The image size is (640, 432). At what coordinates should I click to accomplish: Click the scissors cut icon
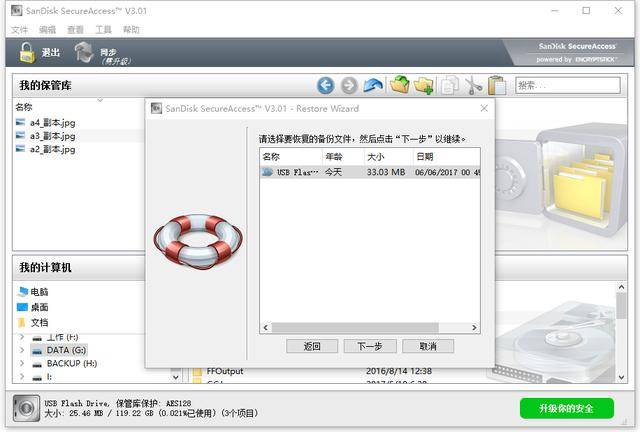473,86
